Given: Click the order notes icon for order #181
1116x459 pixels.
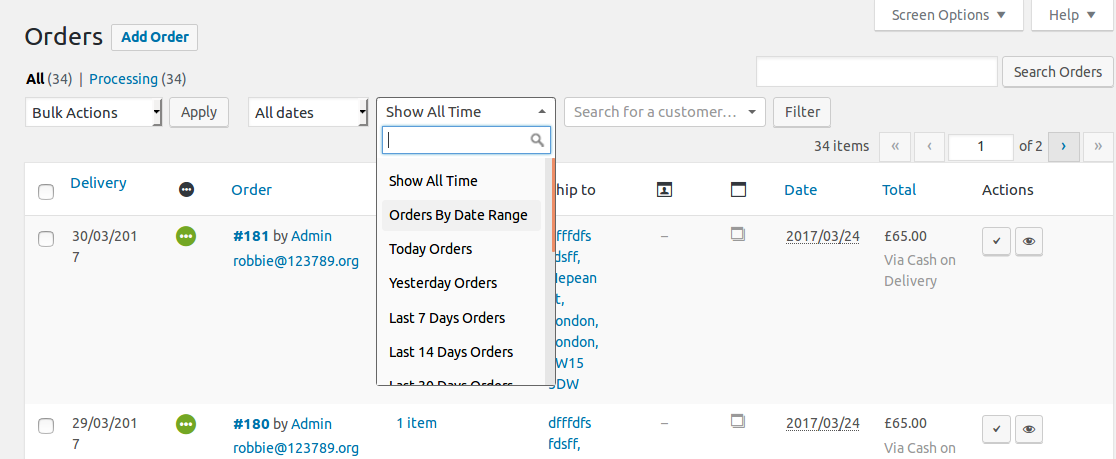Looking at the screenshot, I should pos(738,235).
